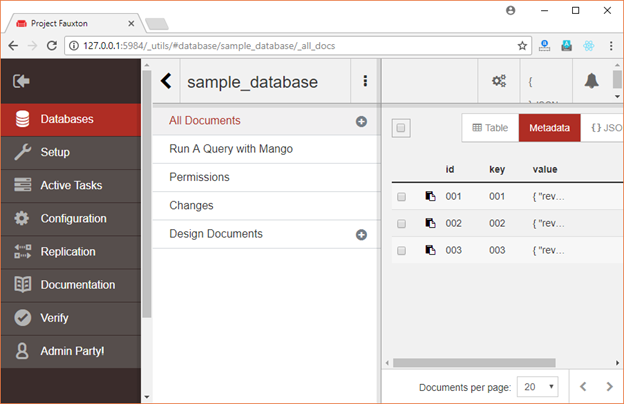Open Documentation page

point(71,285)
